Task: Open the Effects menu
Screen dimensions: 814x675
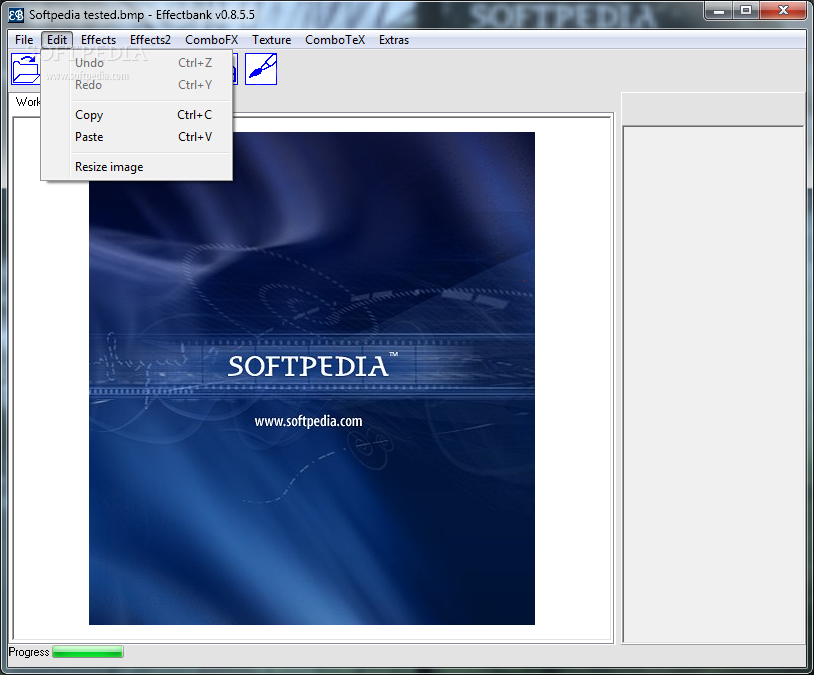Action: pyautogui.click(x=98, y=40)
